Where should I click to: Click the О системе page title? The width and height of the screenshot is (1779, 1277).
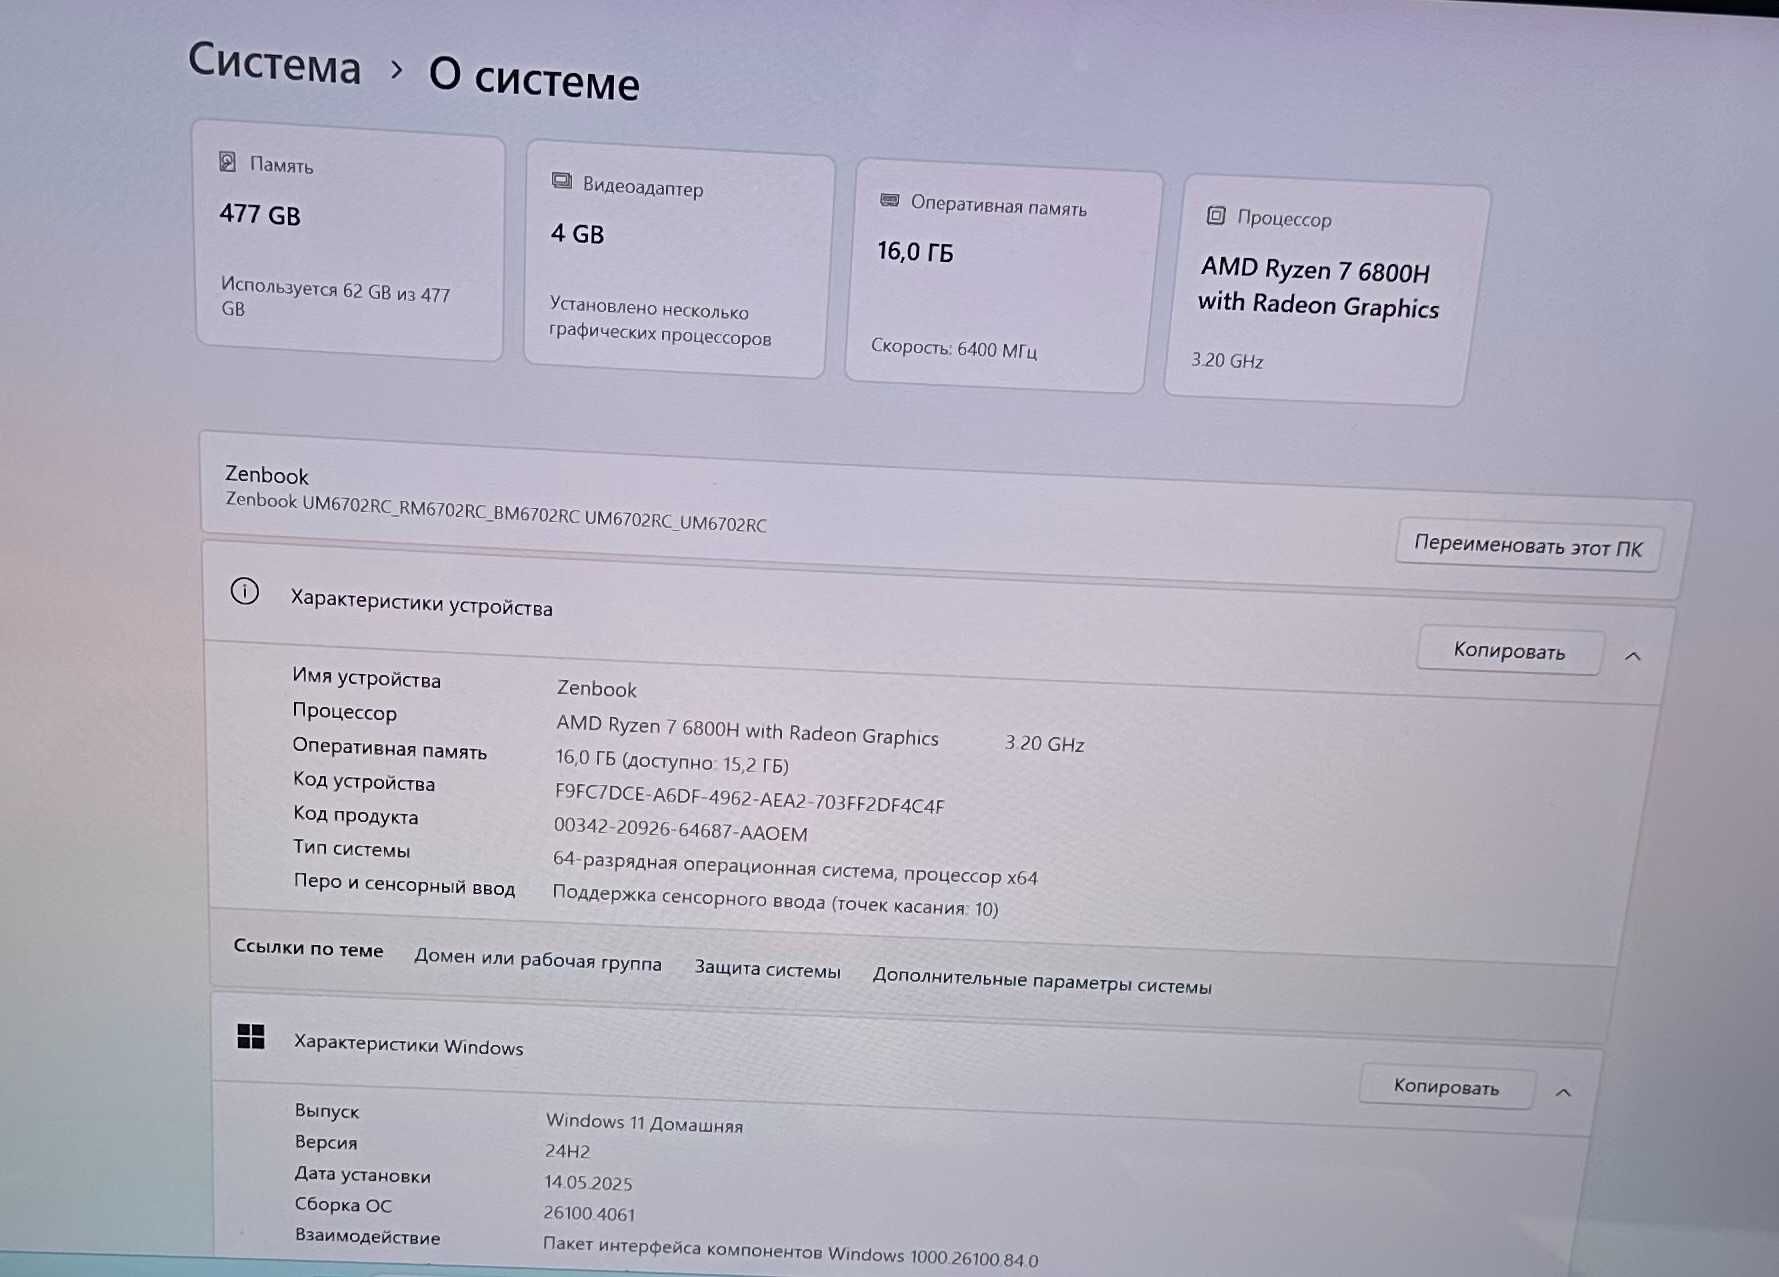534,78
